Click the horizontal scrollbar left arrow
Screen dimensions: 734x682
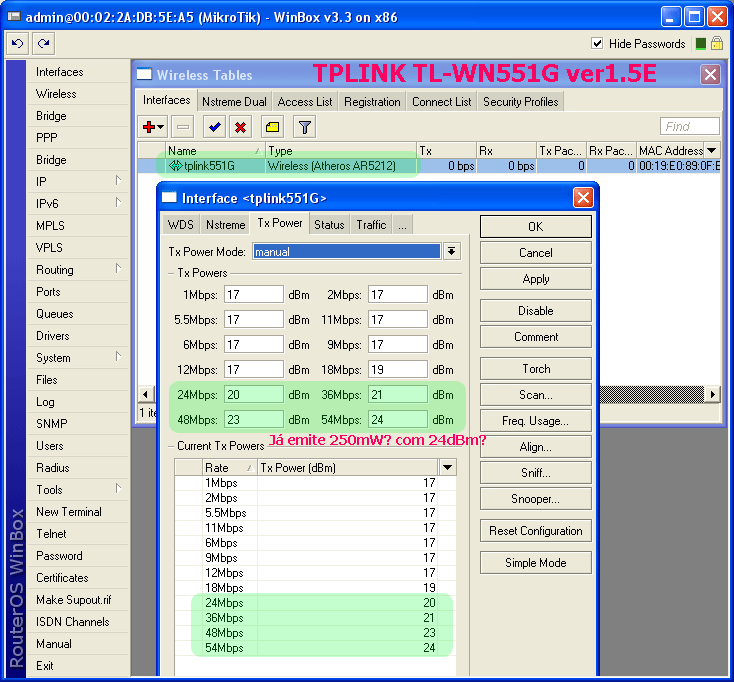pyautogui.click(x=146, y=395)
